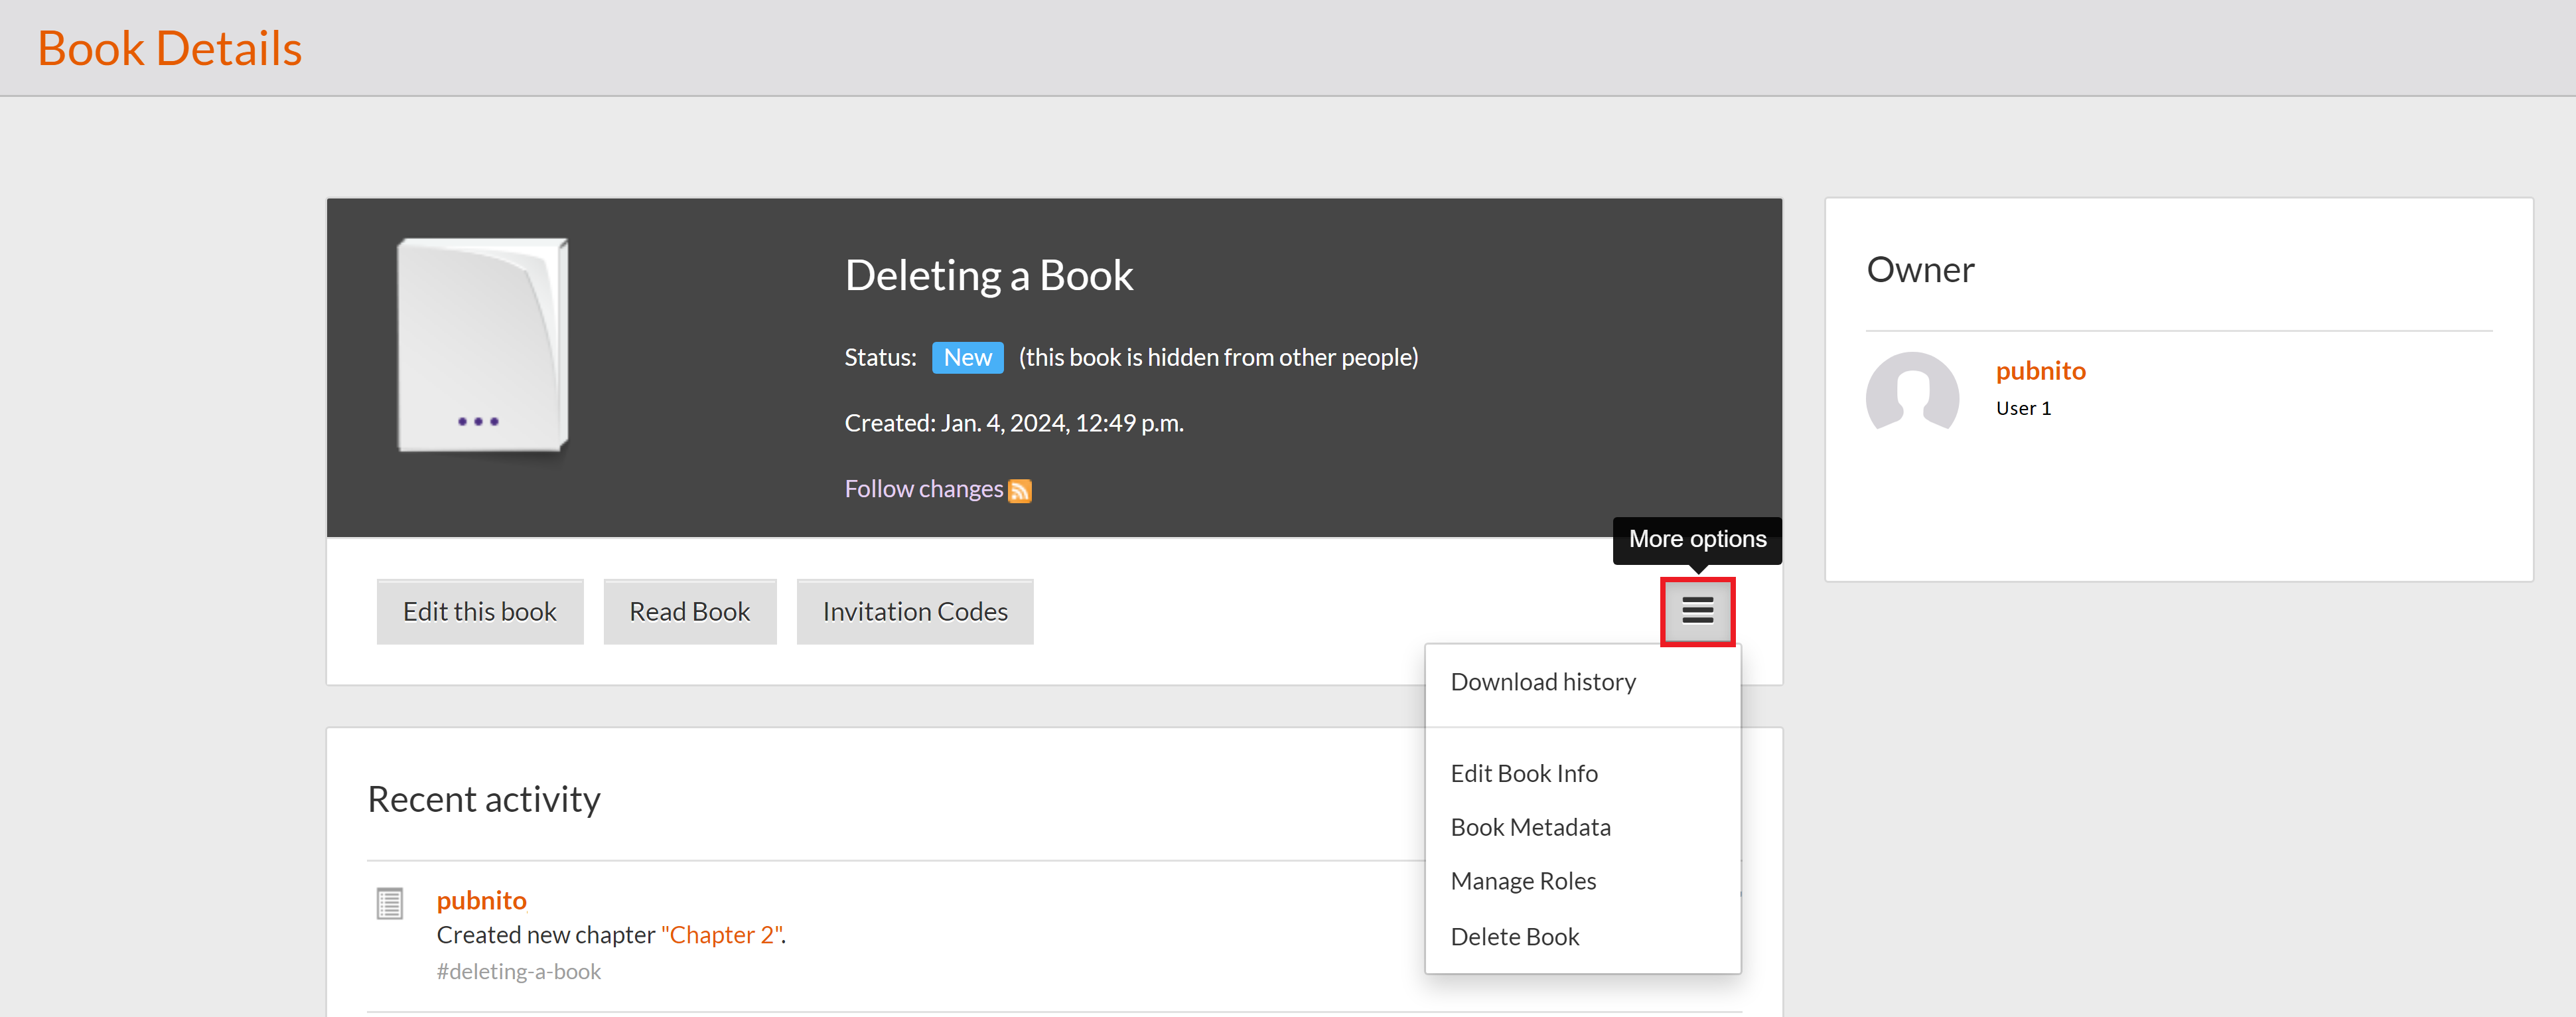
Task: Click the book cover thumbnail
Action: pyautogui.click(x=483, y=345)
